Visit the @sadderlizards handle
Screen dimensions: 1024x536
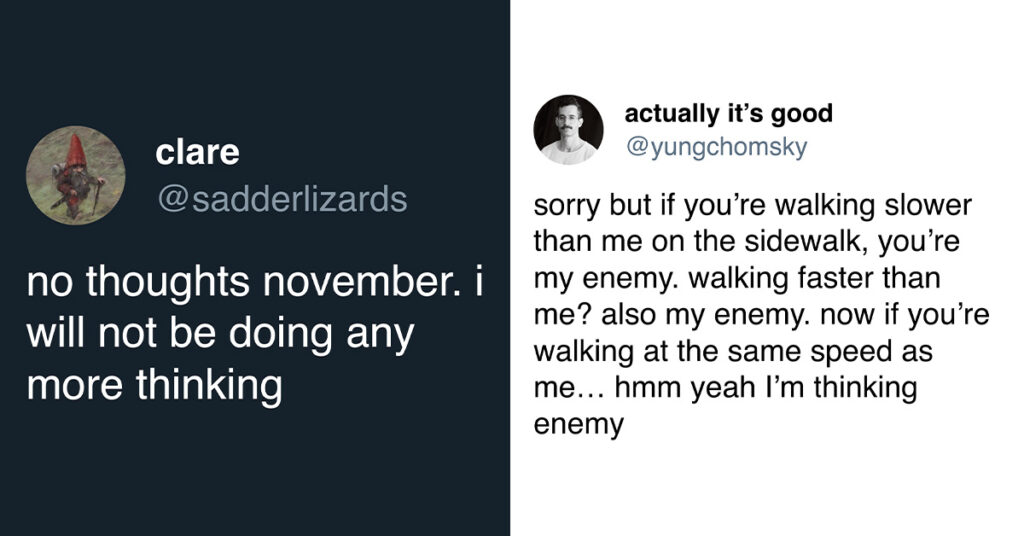[x=282, y=199]
